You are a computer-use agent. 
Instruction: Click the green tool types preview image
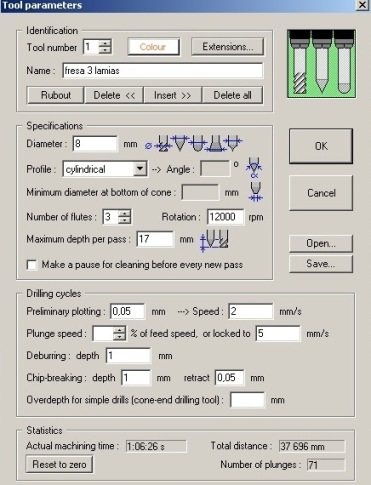pyautogui.click(x=321, y=64)
